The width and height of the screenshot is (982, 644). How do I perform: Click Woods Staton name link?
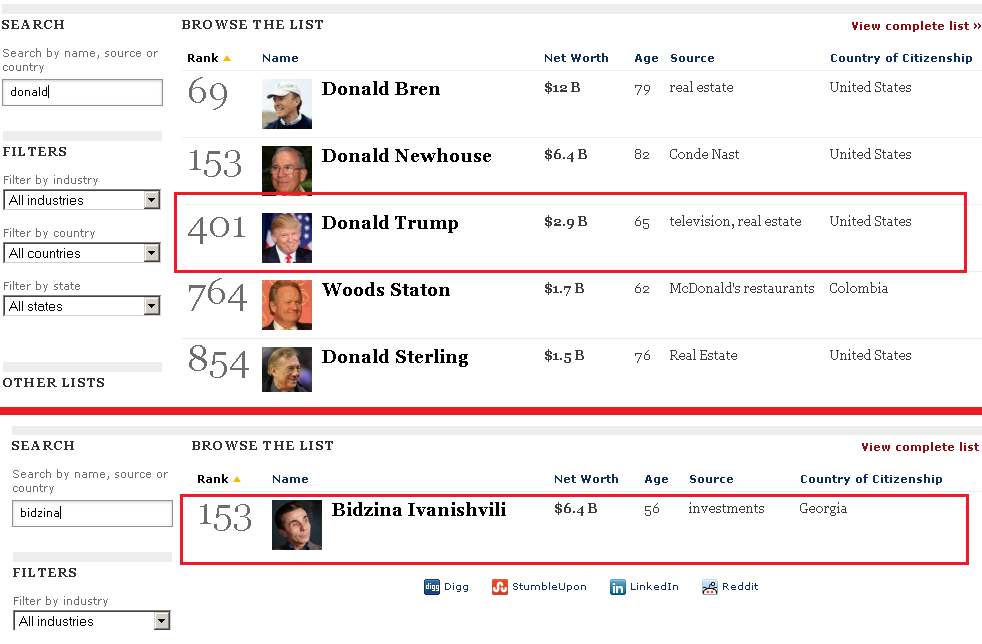[x=385, y=290]
